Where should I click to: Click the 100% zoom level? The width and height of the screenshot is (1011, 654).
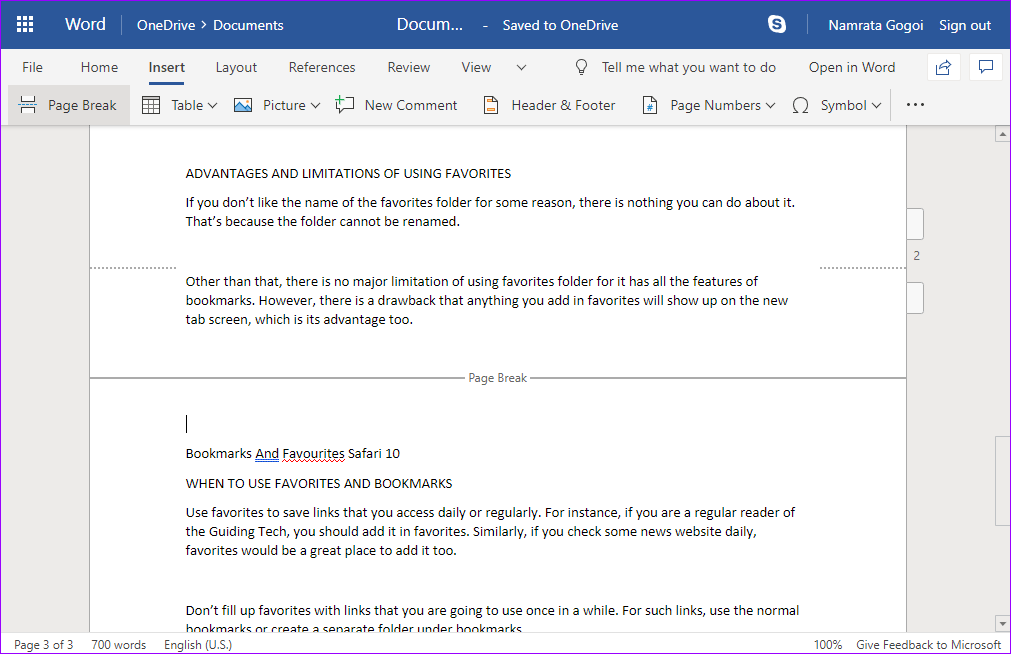[x=827, y=644]
